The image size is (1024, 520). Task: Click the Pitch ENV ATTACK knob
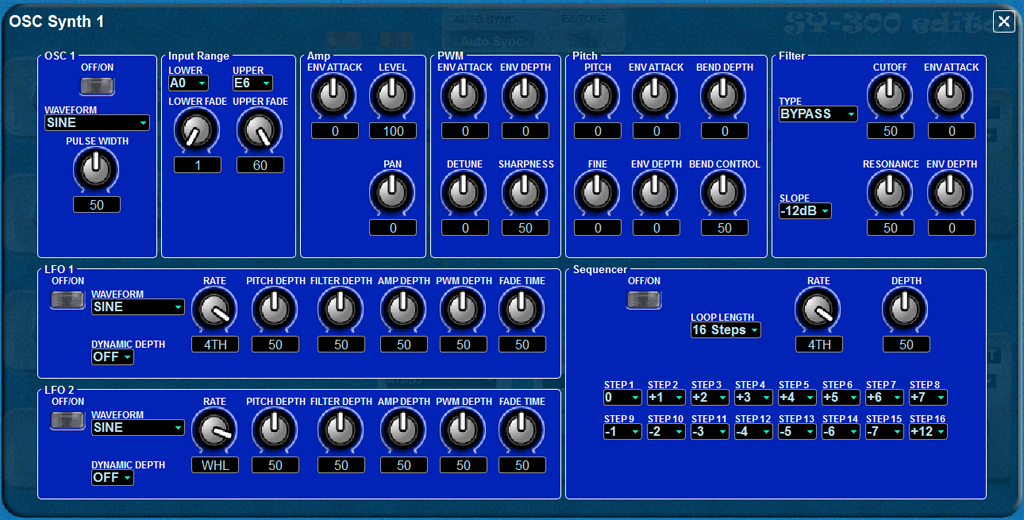coord(655,95)
